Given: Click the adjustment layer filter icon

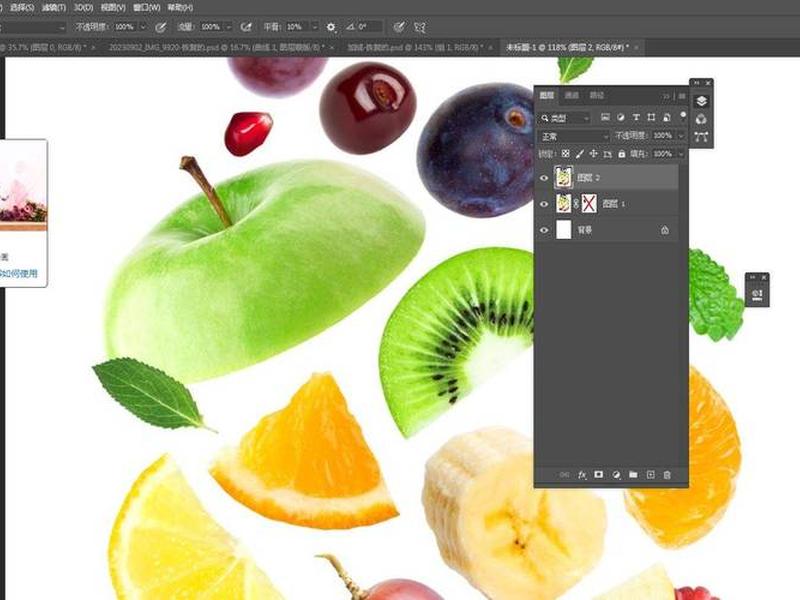Looking at the screenshot, I should click(620, 117).
